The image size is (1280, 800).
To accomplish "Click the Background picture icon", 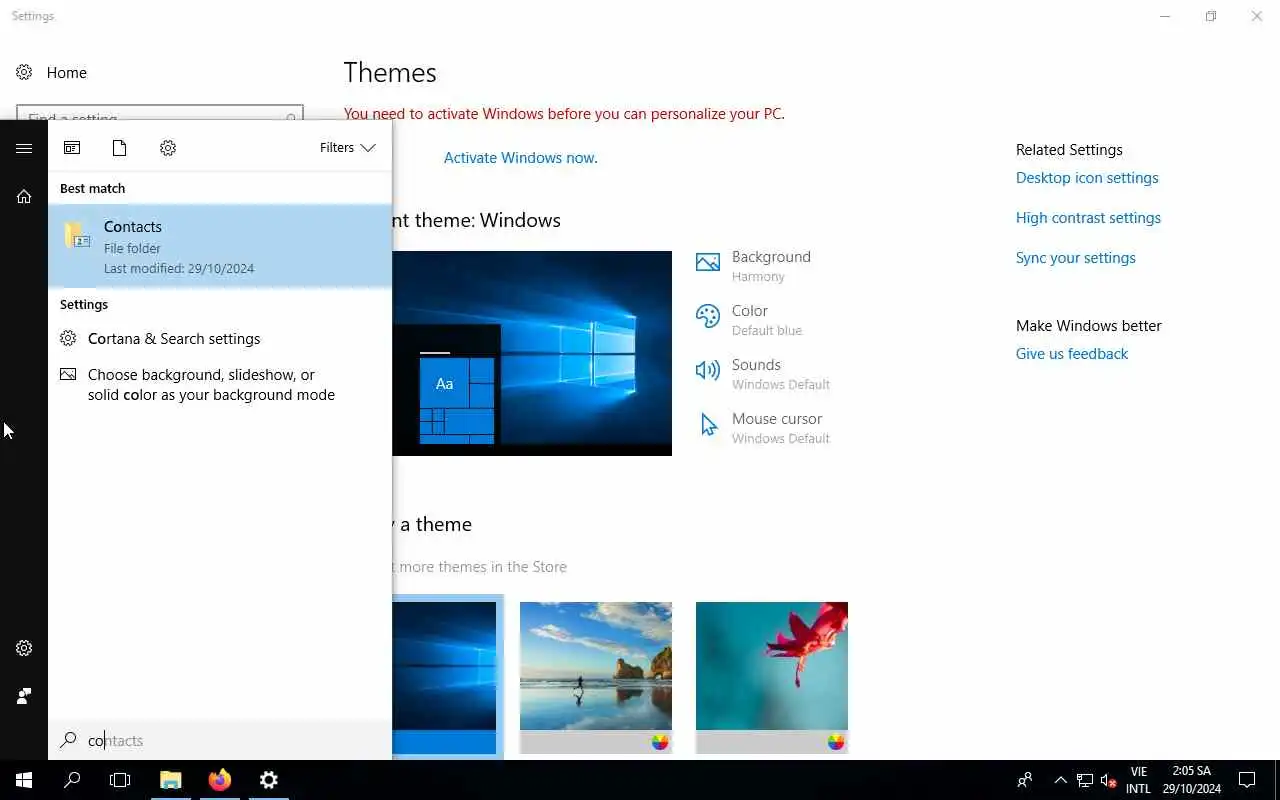I will click(708, 262).
